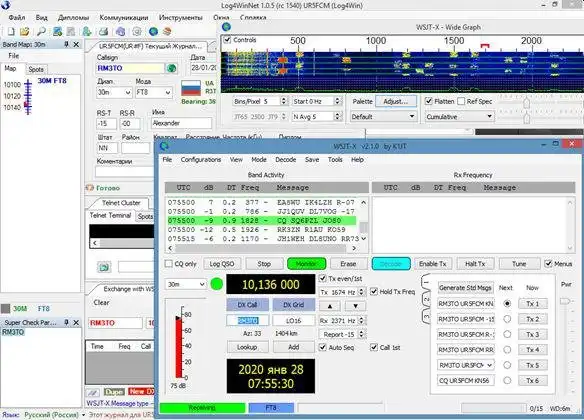The image size is (584, 420).
Task: Click the orange stacked layers toolbar icon
Action: tap(167, 32)
